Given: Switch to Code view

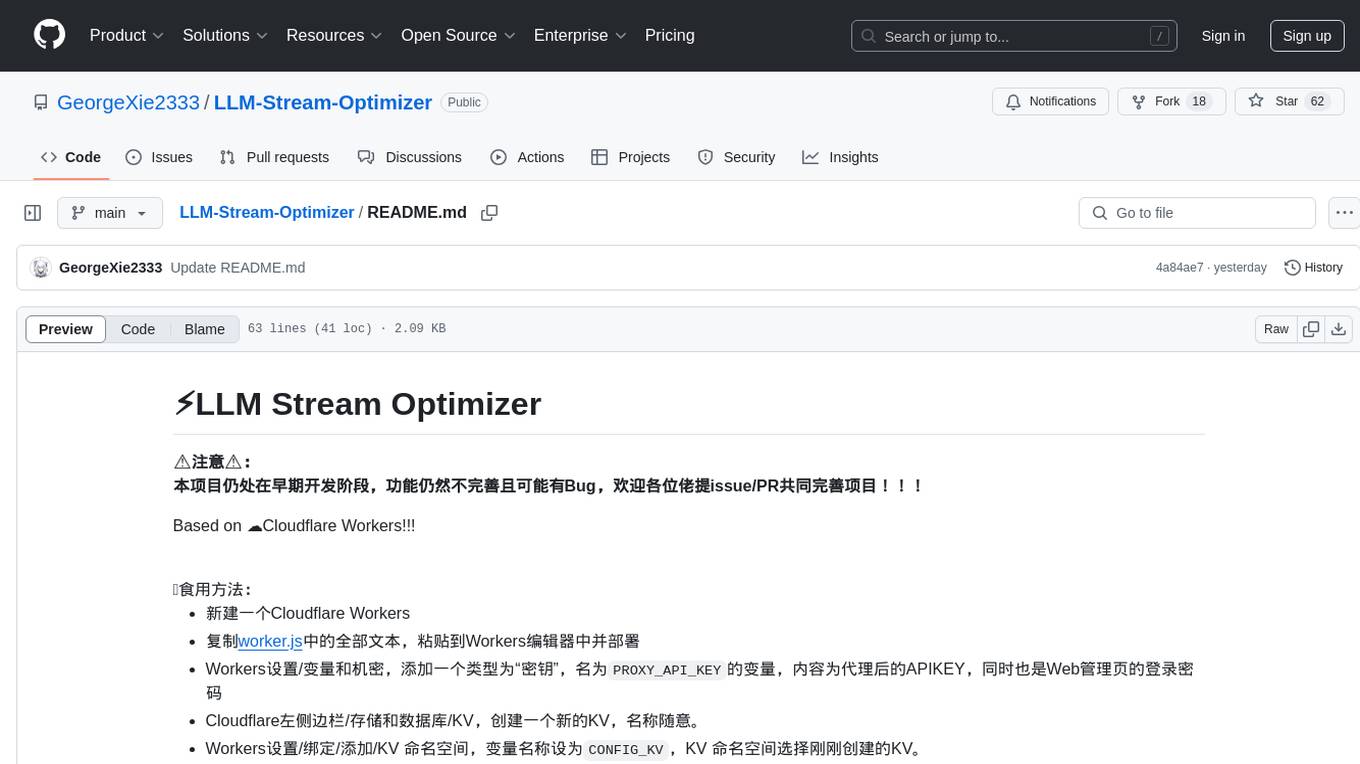Looking at the screenshot, I should pyautogui.click(x=138, y=329).
